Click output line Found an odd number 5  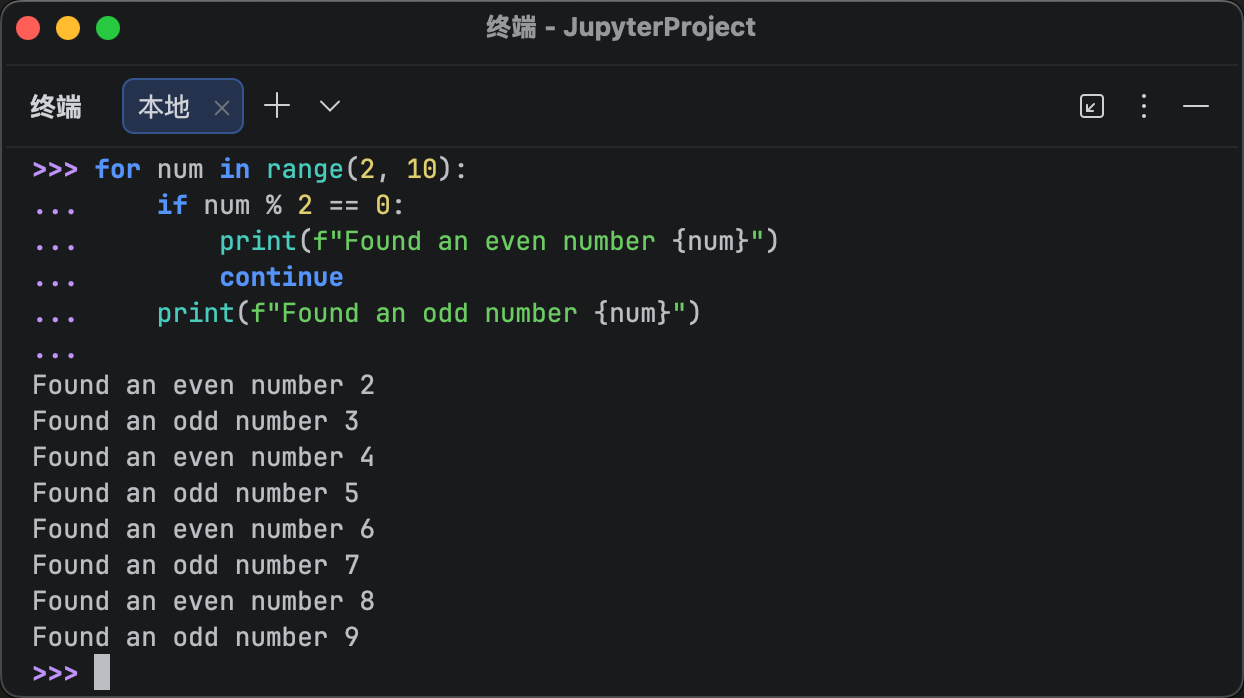[x=195, y=493]
